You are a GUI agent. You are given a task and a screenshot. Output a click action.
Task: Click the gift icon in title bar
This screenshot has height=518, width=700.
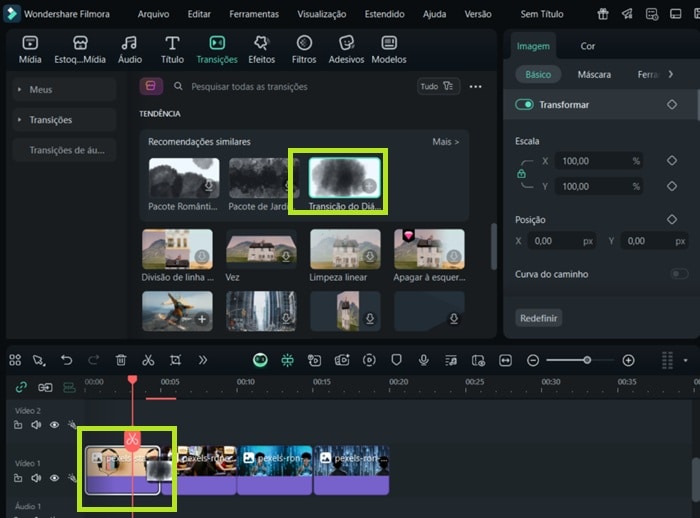tap(603, 14)
